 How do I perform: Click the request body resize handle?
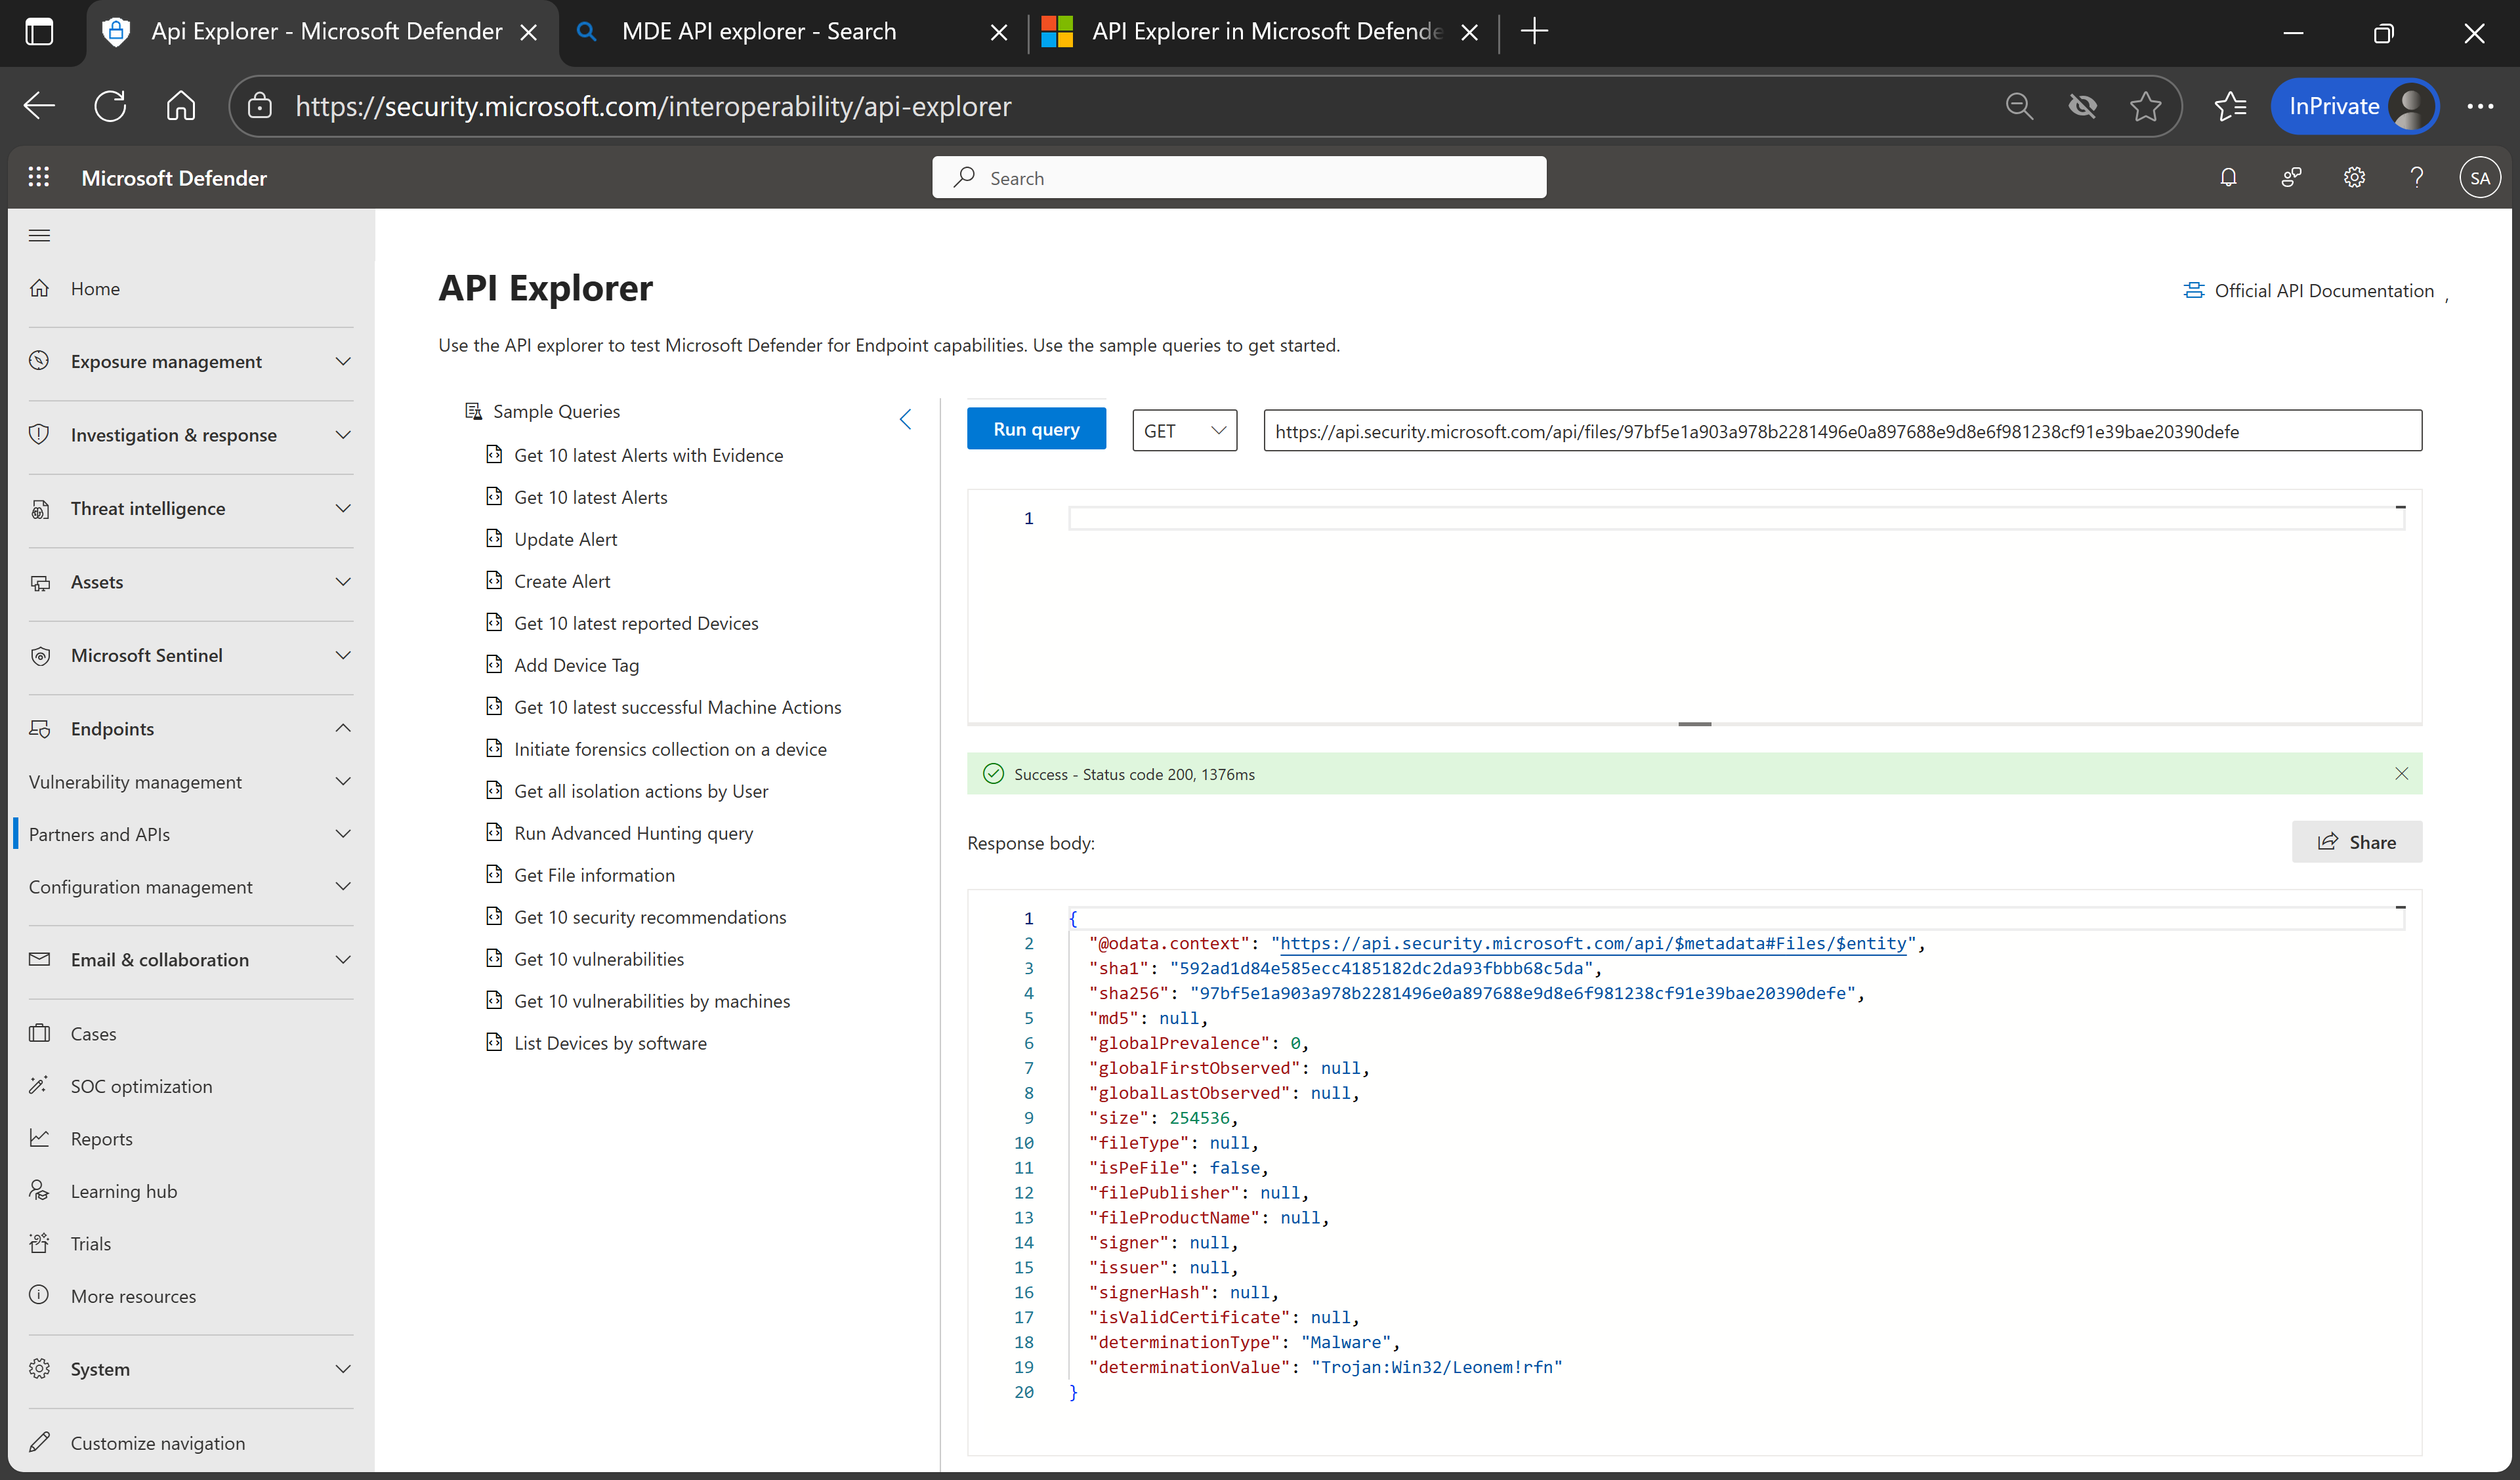click(x=1694, y=723)
